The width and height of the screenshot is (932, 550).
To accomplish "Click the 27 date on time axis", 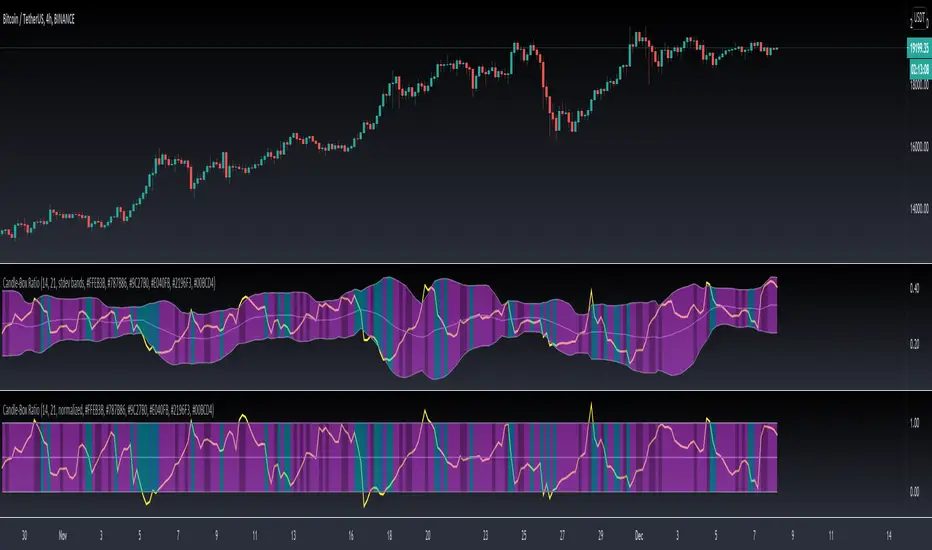I will (x=562, y=536).
